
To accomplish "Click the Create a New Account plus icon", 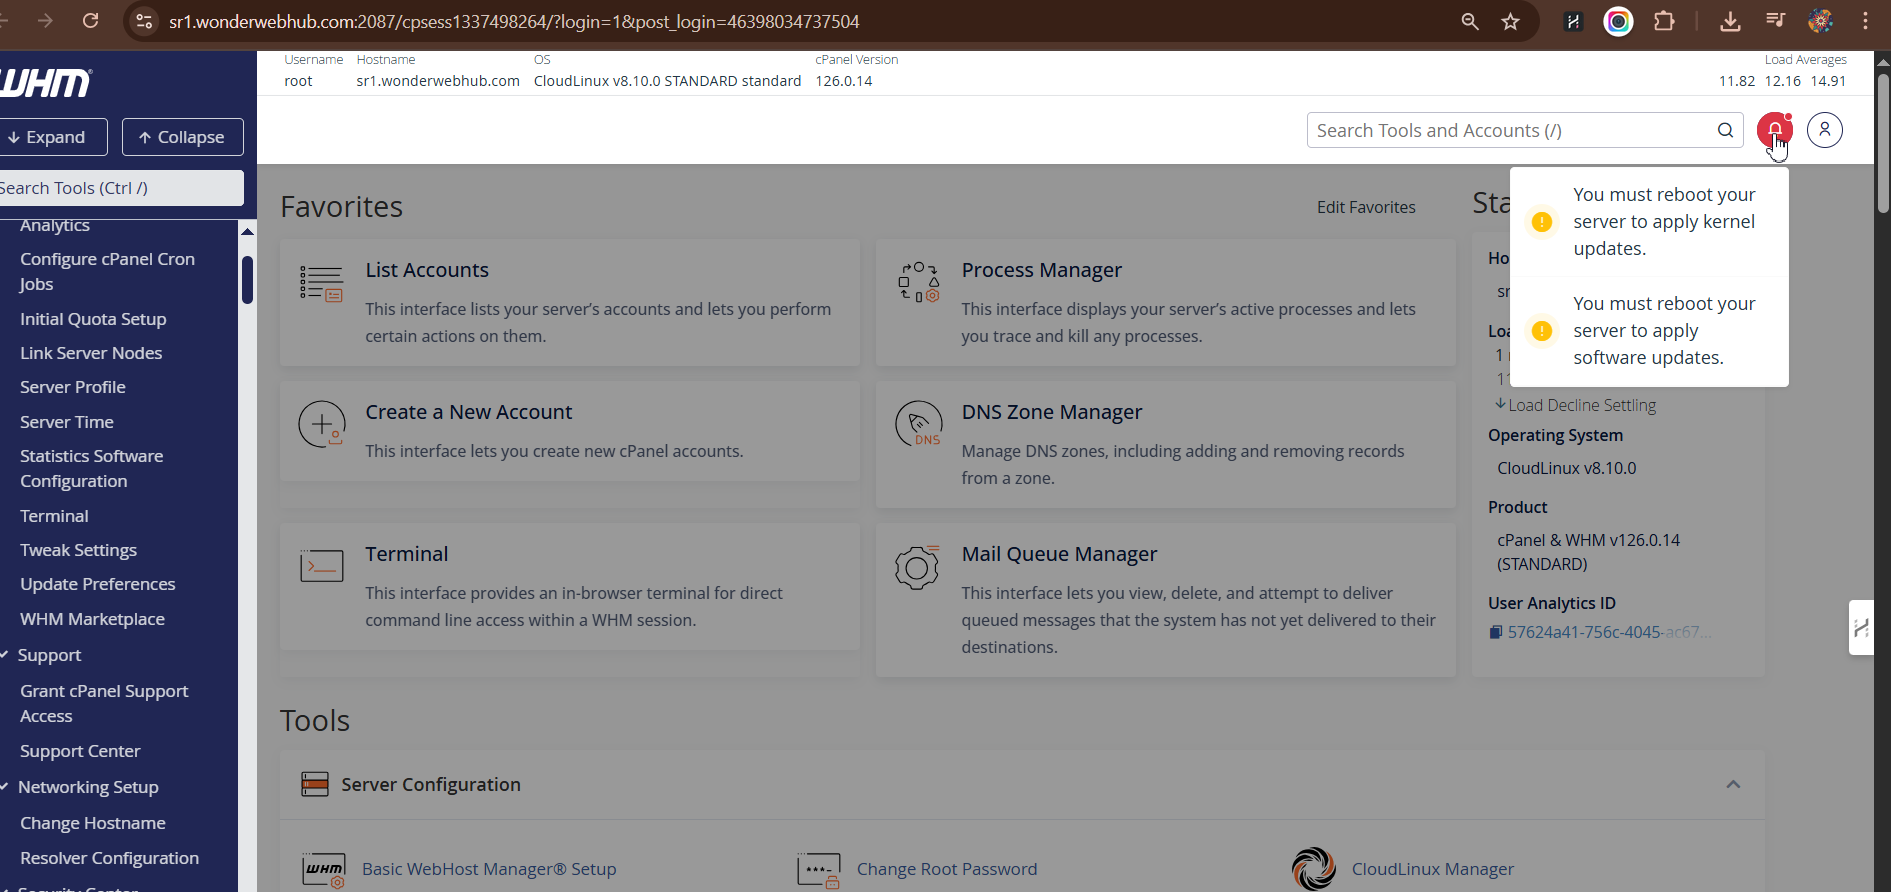I will 321,424.
